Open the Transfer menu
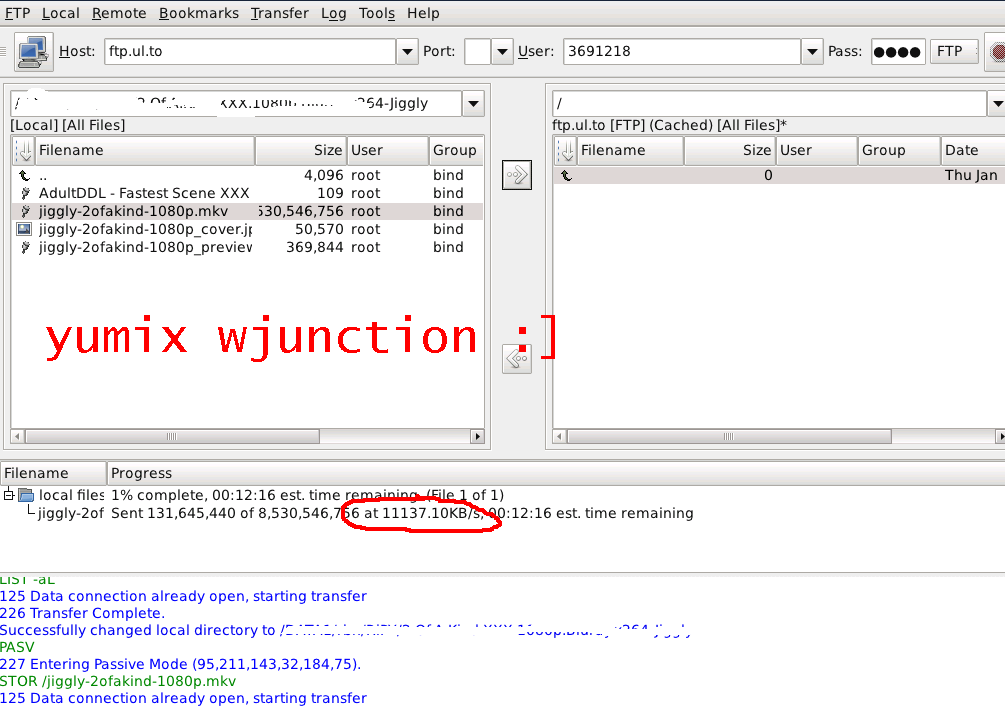Image resolution: width=1005 pixels, height=723 pixels. pos(279,13)
